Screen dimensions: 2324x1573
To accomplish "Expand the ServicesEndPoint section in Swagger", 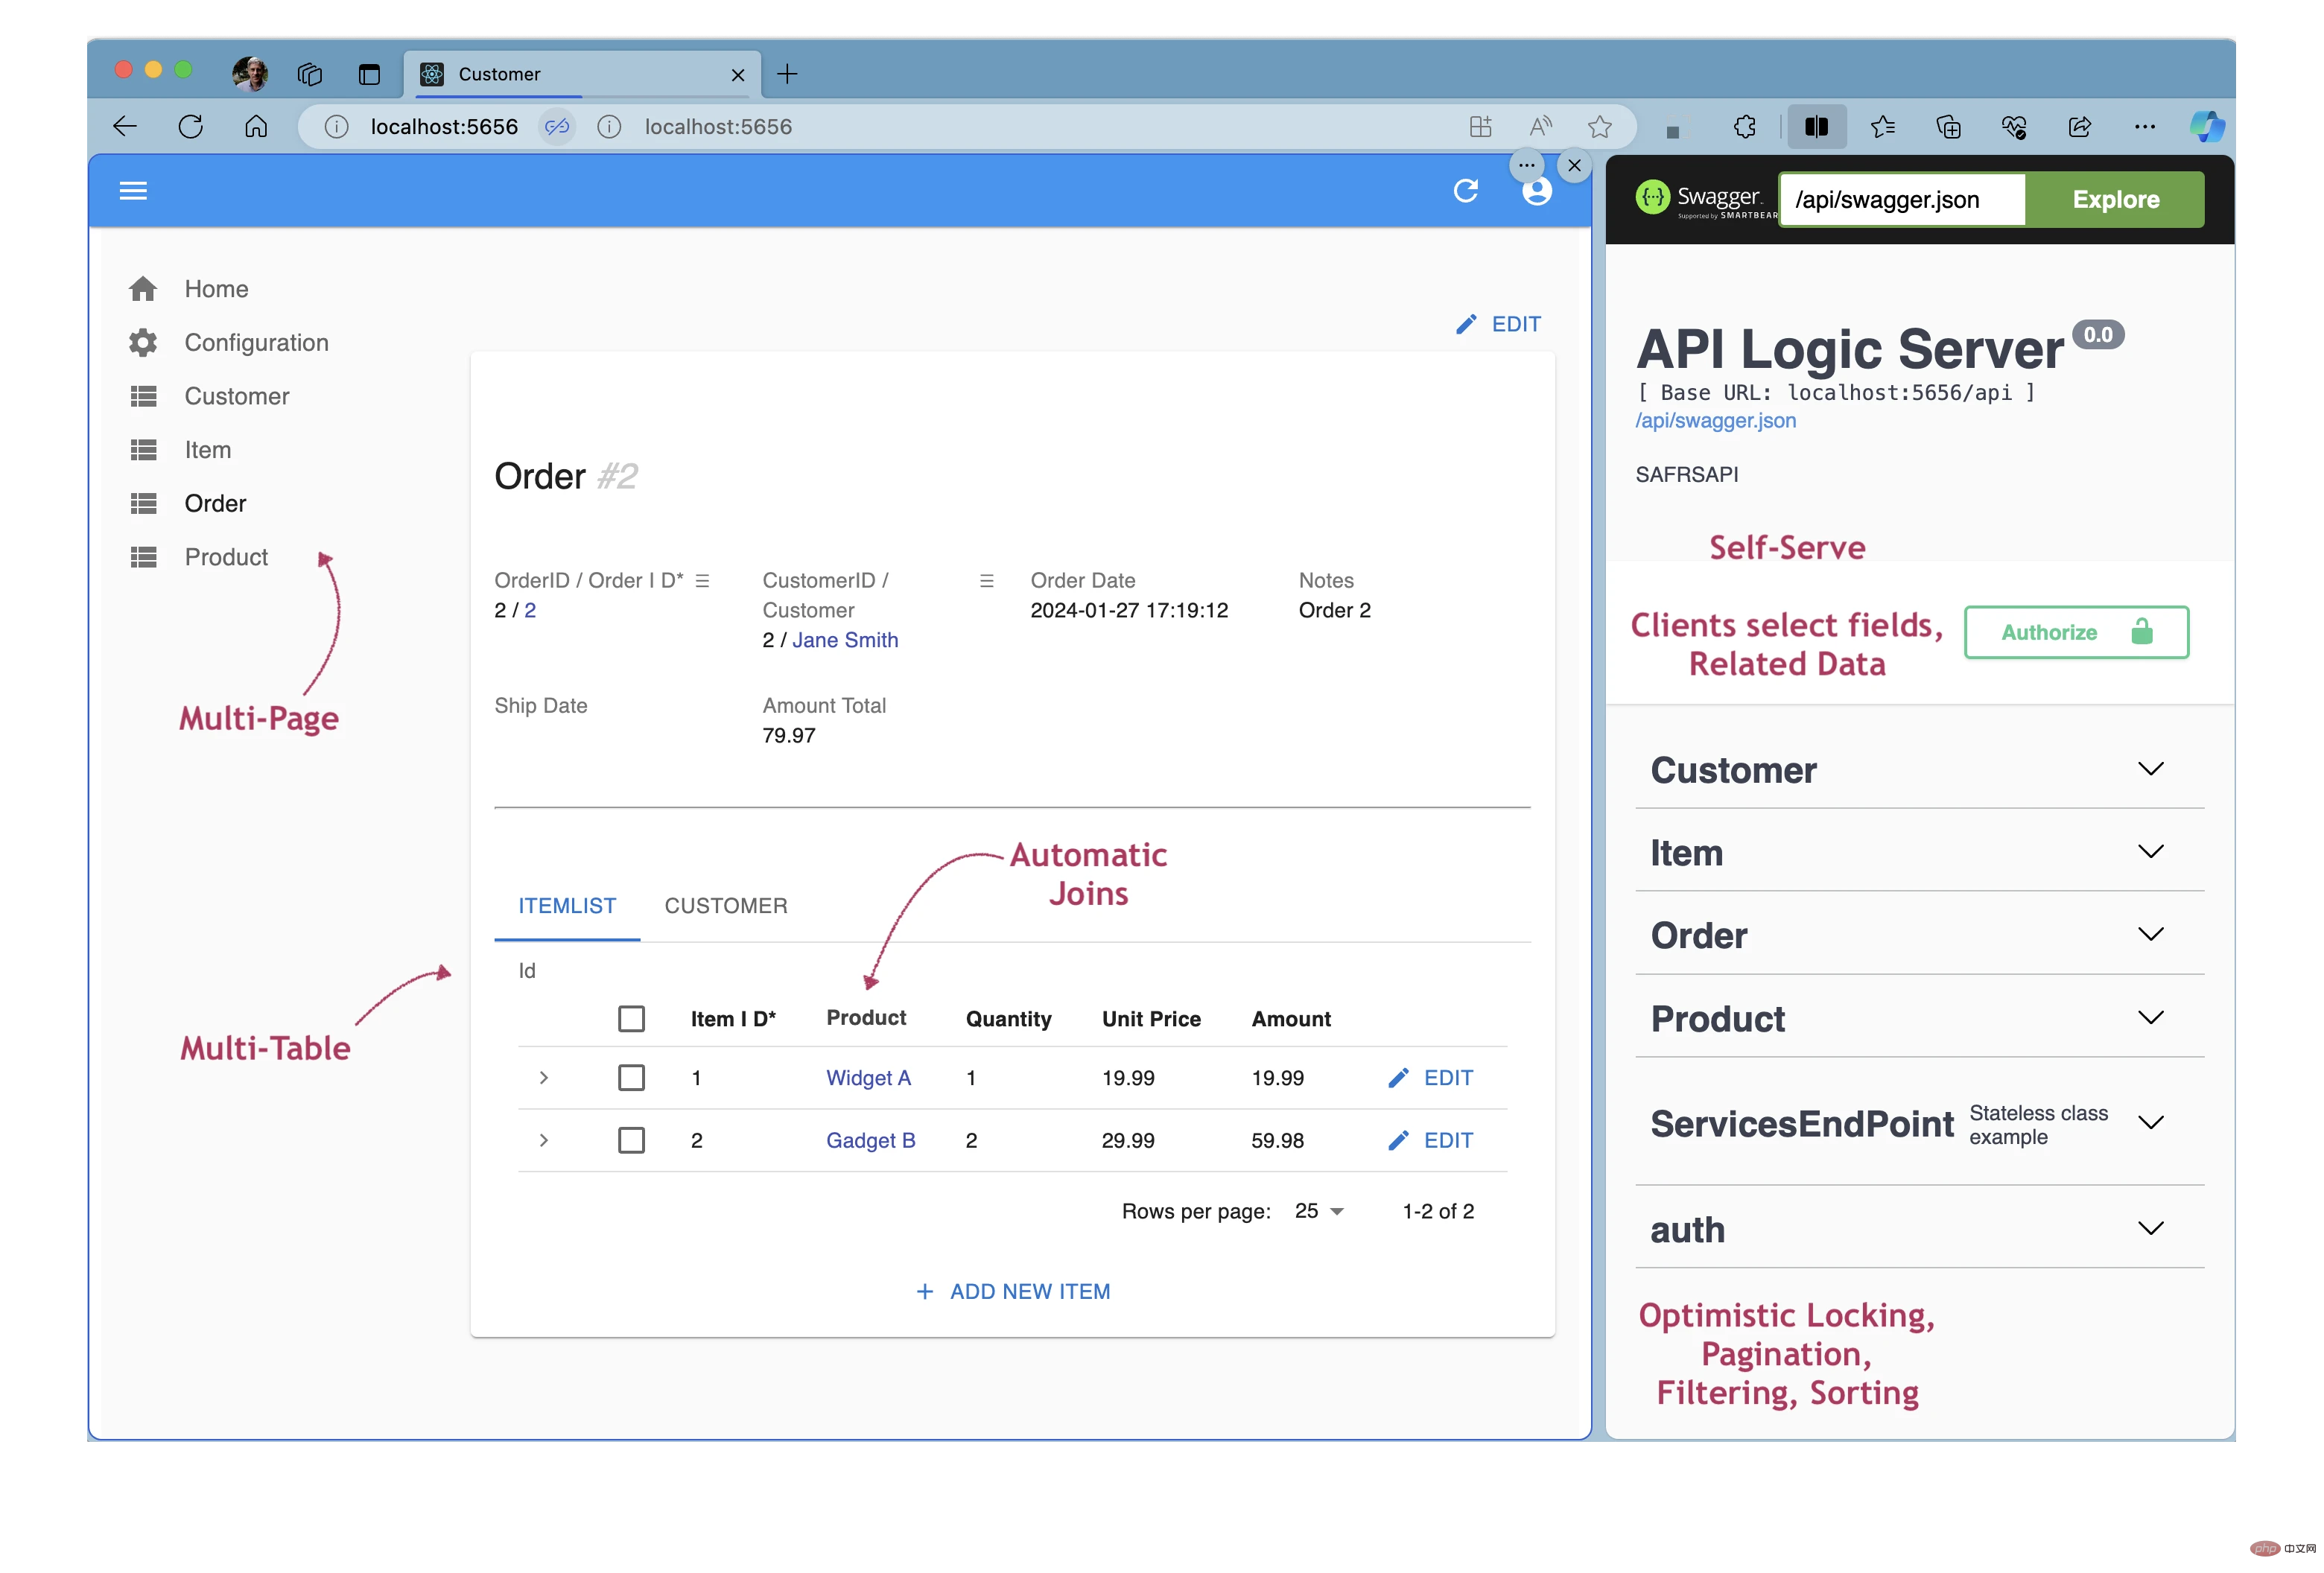I will click(x=1919, y=1123).
